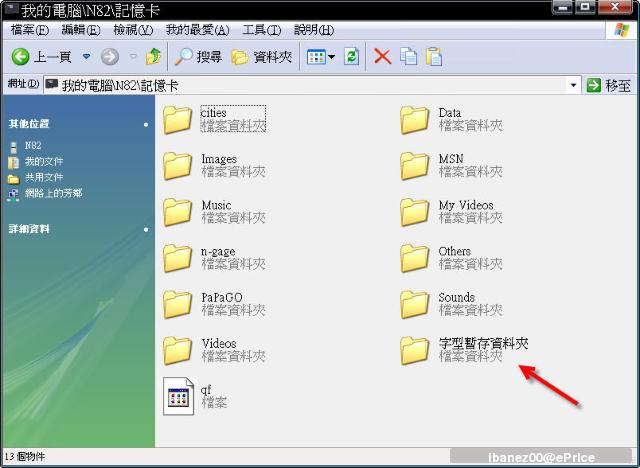The width and height of the screenshot is (640, 468).
Task: Expand the 詳細資料 panel section
Action: tap(145, 229)
